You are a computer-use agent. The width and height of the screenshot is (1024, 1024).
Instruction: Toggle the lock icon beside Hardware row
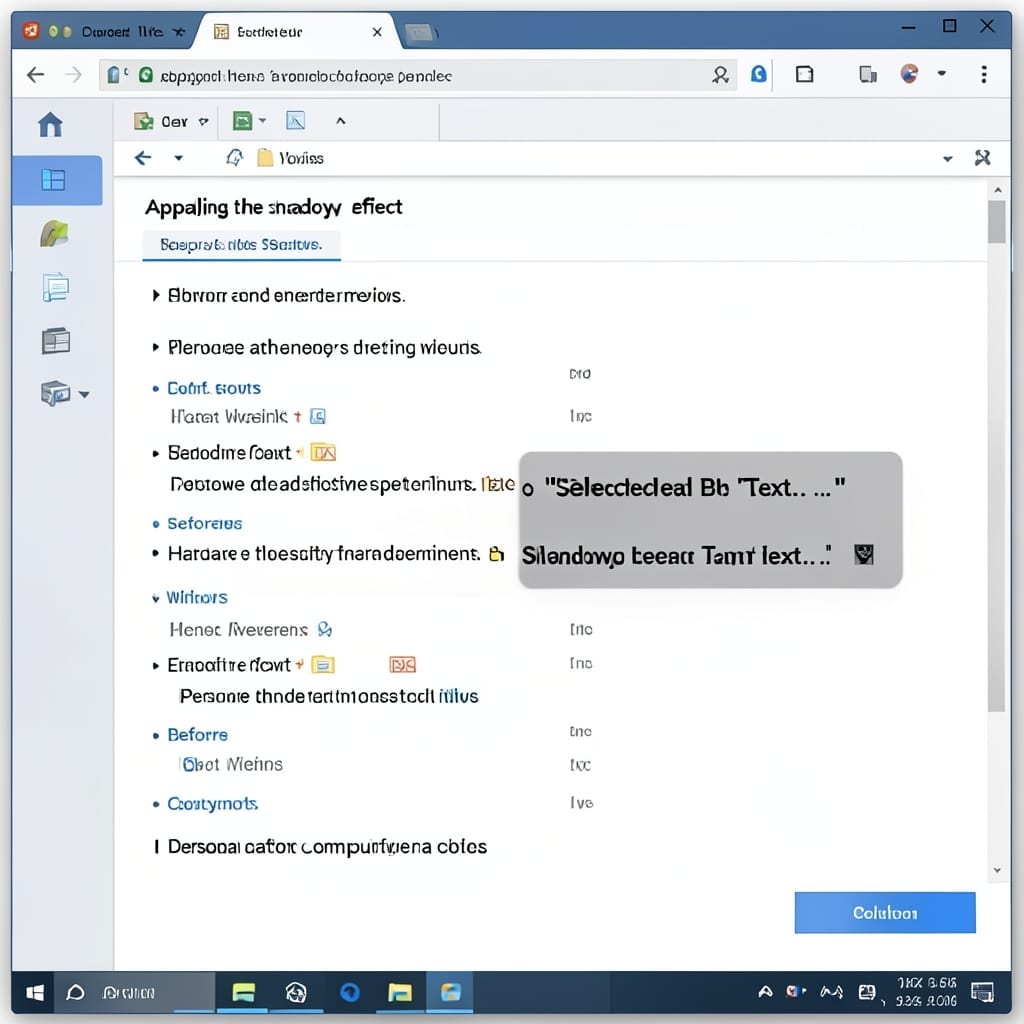tap(496, 554)
